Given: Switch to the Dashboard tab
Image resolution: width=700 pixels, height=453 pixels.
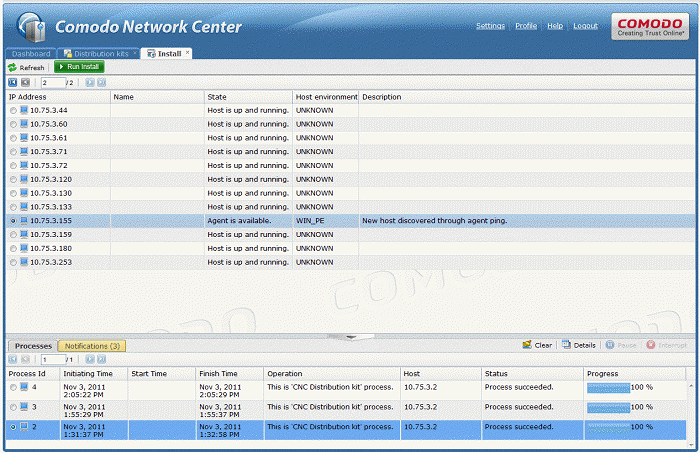Looking at the screenshot, I should [31, 54].
